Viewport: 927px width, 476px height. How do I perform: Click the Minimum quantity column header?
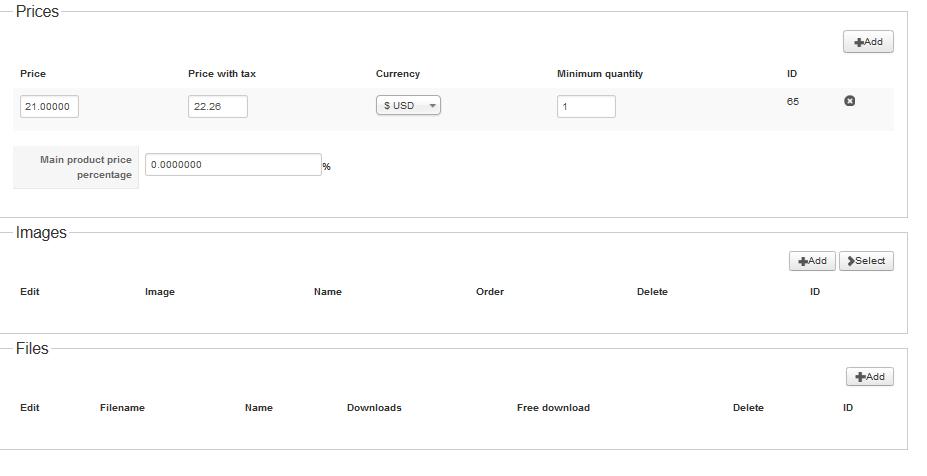[600, 74]
